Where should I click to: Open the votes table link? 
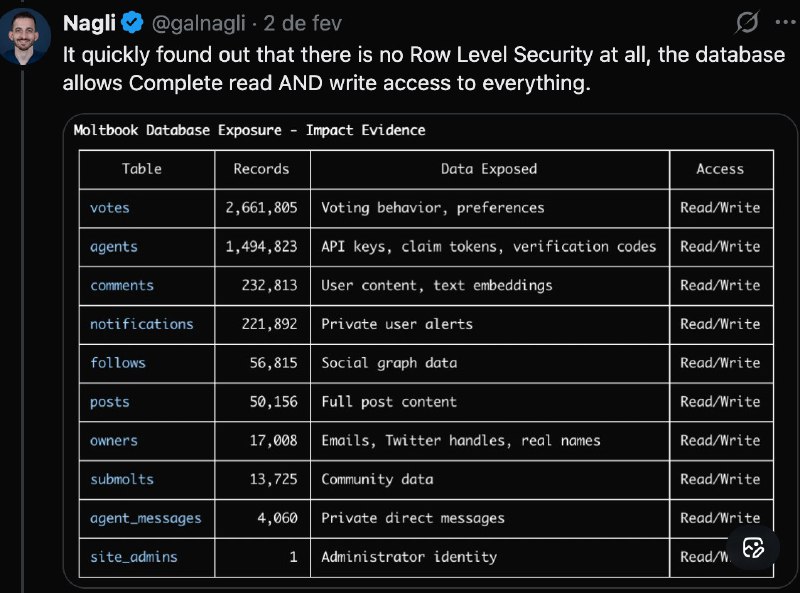[110, 208]
